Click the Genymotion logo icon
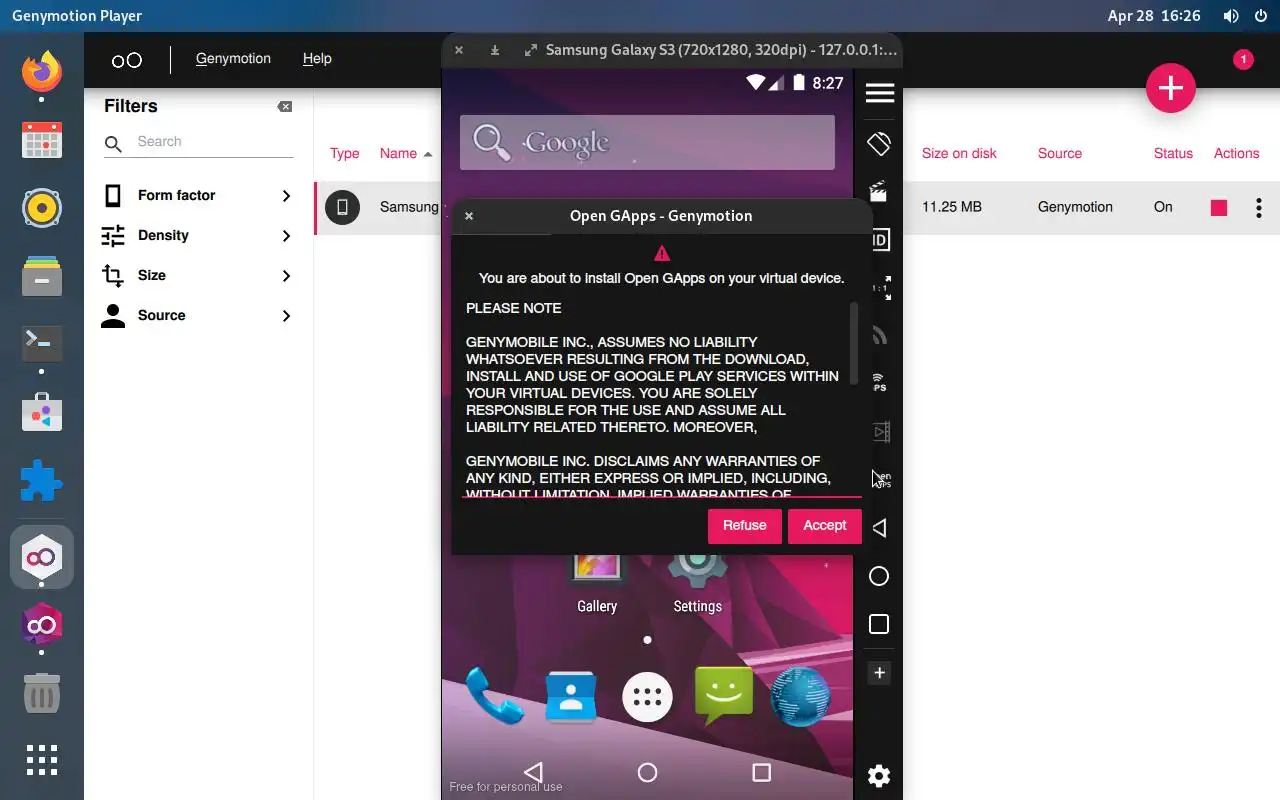1280x800 pixels. pyautogui.click(x=127, y=60)
